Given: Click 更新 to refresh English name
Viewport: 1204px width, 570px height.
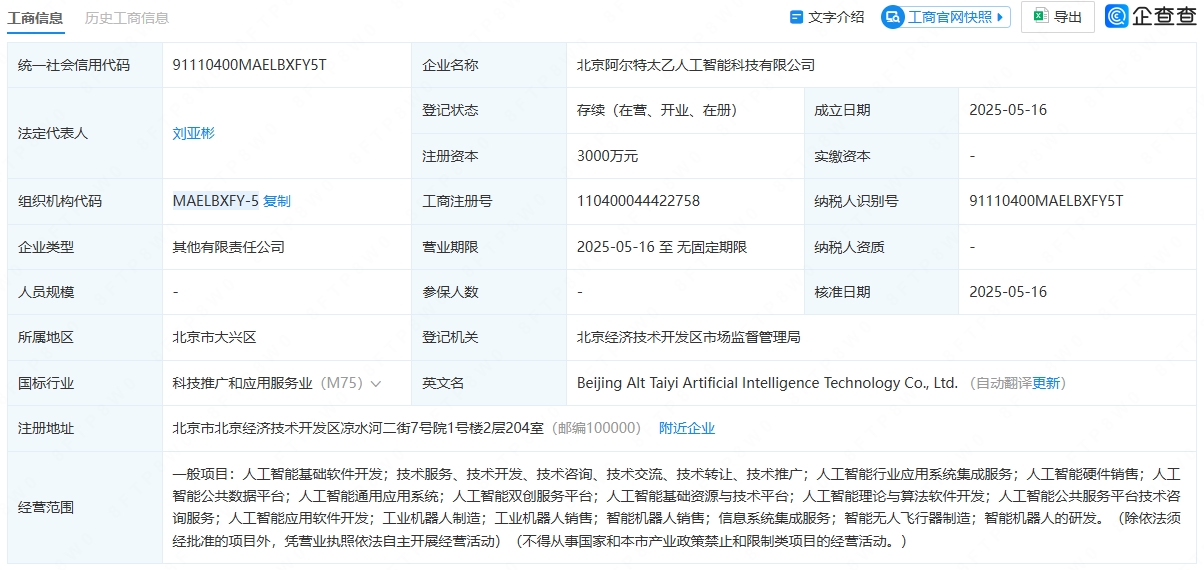Looking at the screenshot, I should [1046, 383].
